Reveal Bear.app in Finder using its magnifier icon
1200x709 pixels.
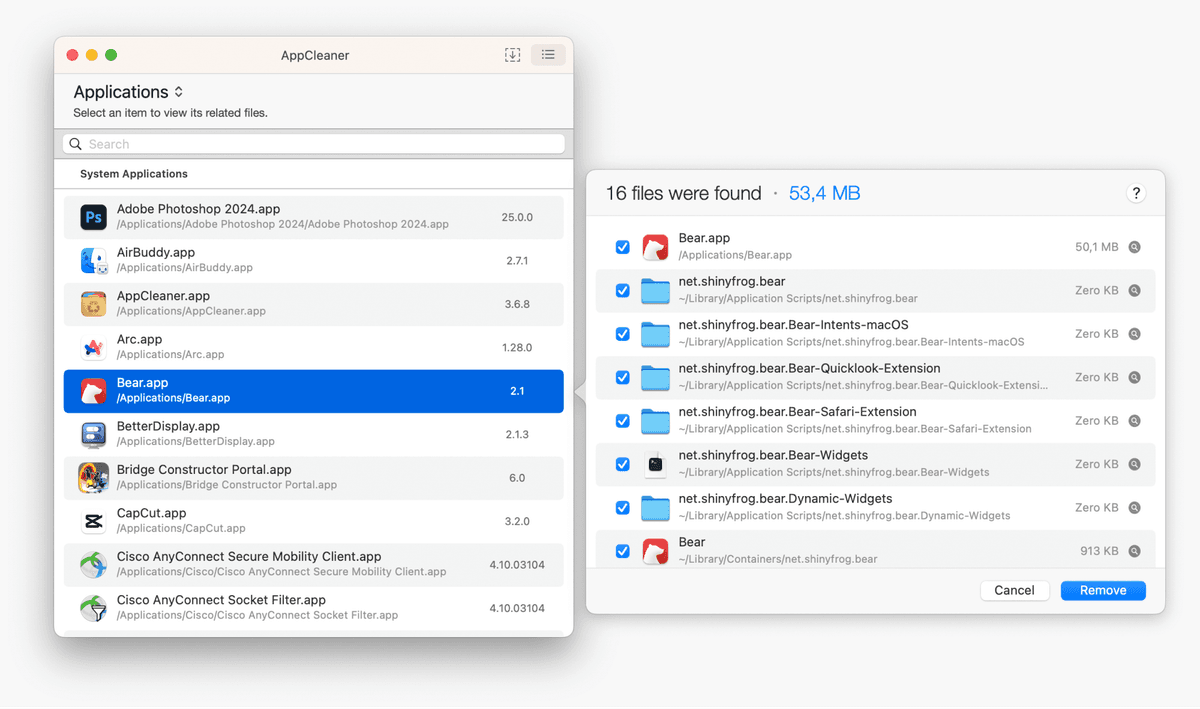[1134, 247]
